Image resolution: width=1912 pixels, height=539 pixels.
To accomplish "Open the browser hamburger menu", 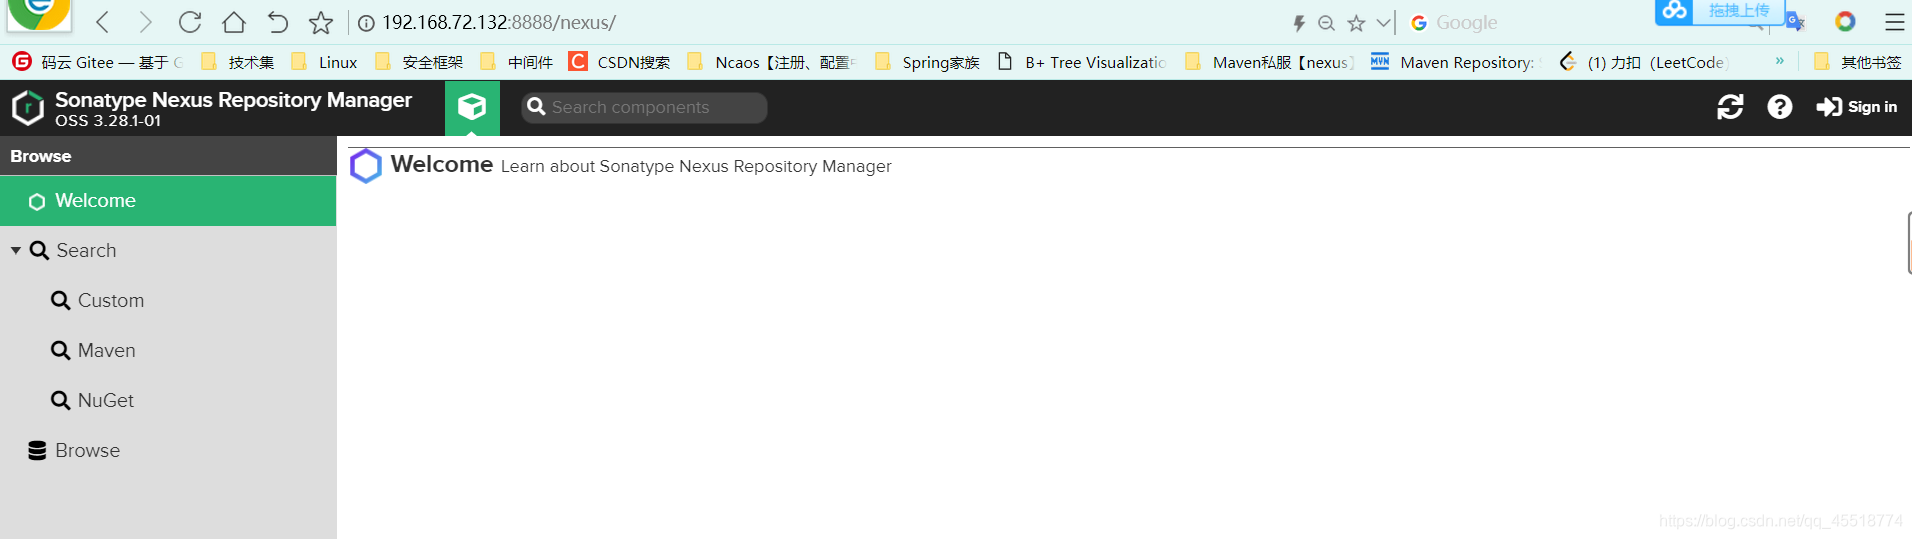I will pos(1895,22).
